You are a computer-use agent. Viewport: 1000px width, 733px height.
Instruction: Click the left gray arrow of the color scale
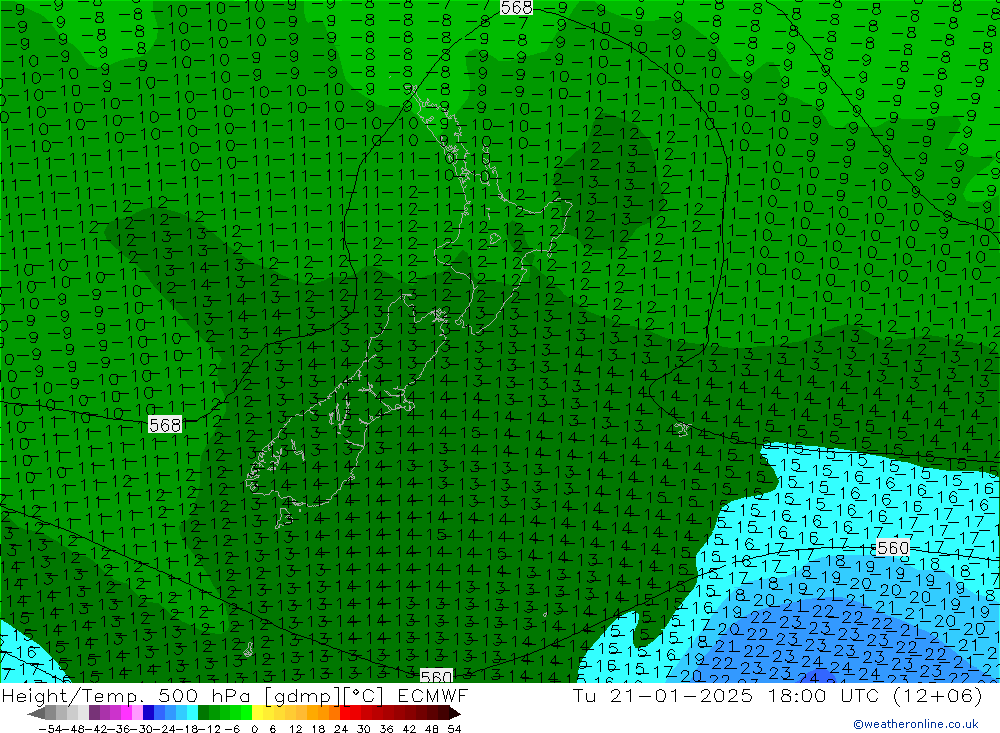[x=36, y=713]
